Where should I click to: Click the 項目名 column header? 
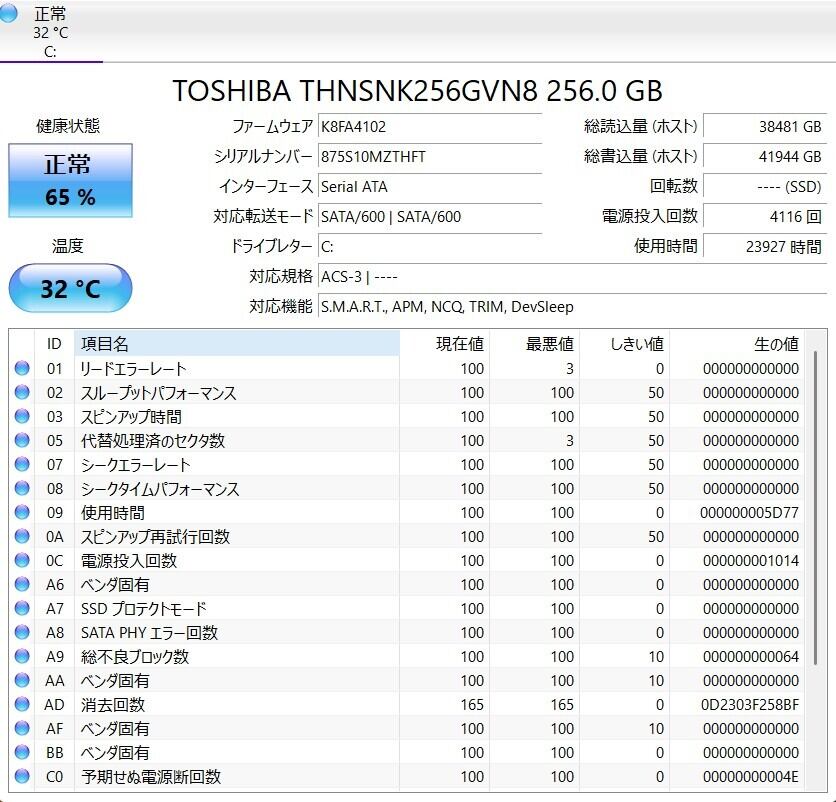point(237,344)
